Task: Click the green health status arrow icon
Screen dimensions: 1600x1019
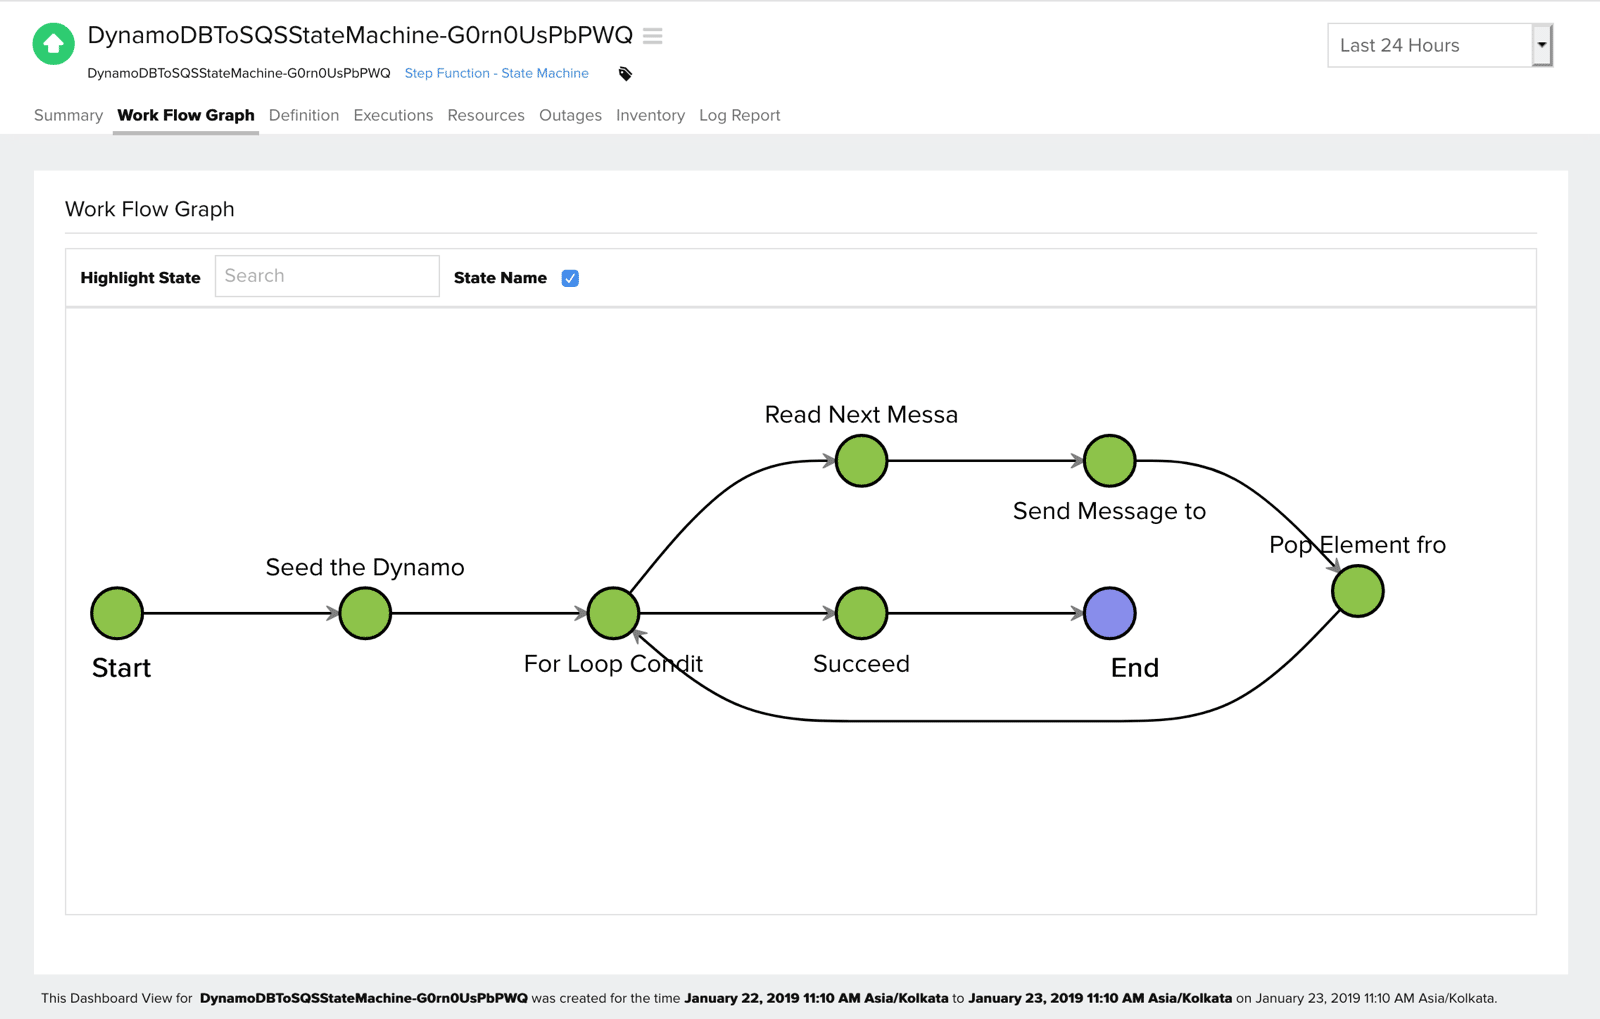Action: [53, 43]
